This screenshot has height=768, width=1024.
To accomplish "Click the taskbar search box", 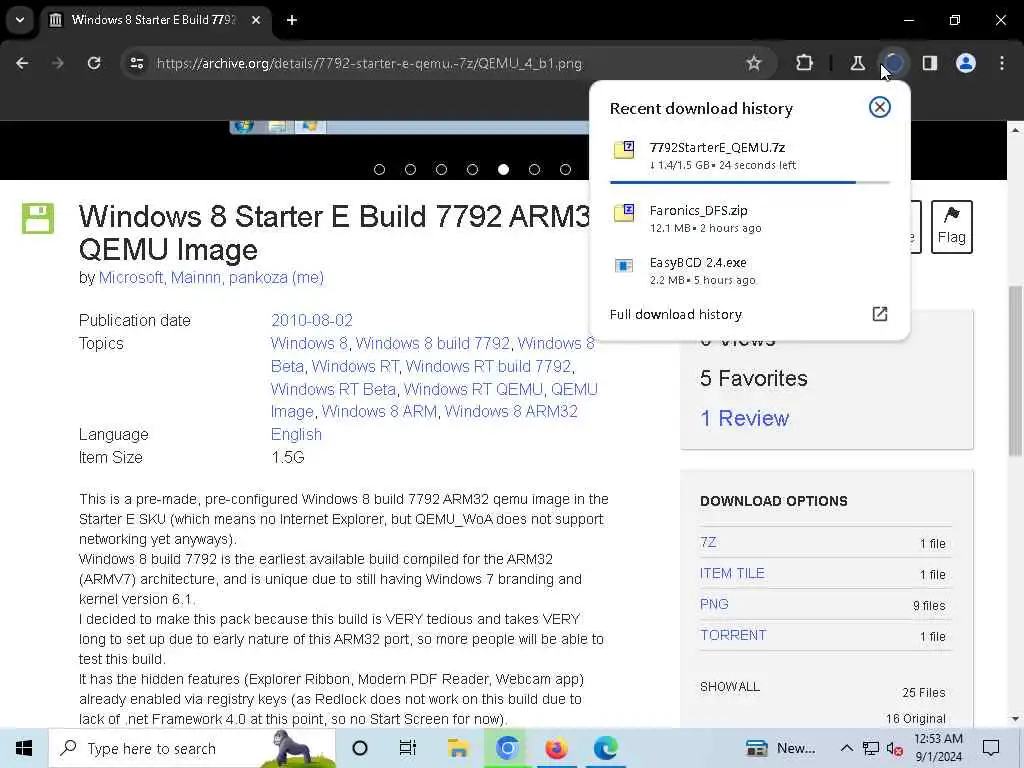I will [192, 748].
